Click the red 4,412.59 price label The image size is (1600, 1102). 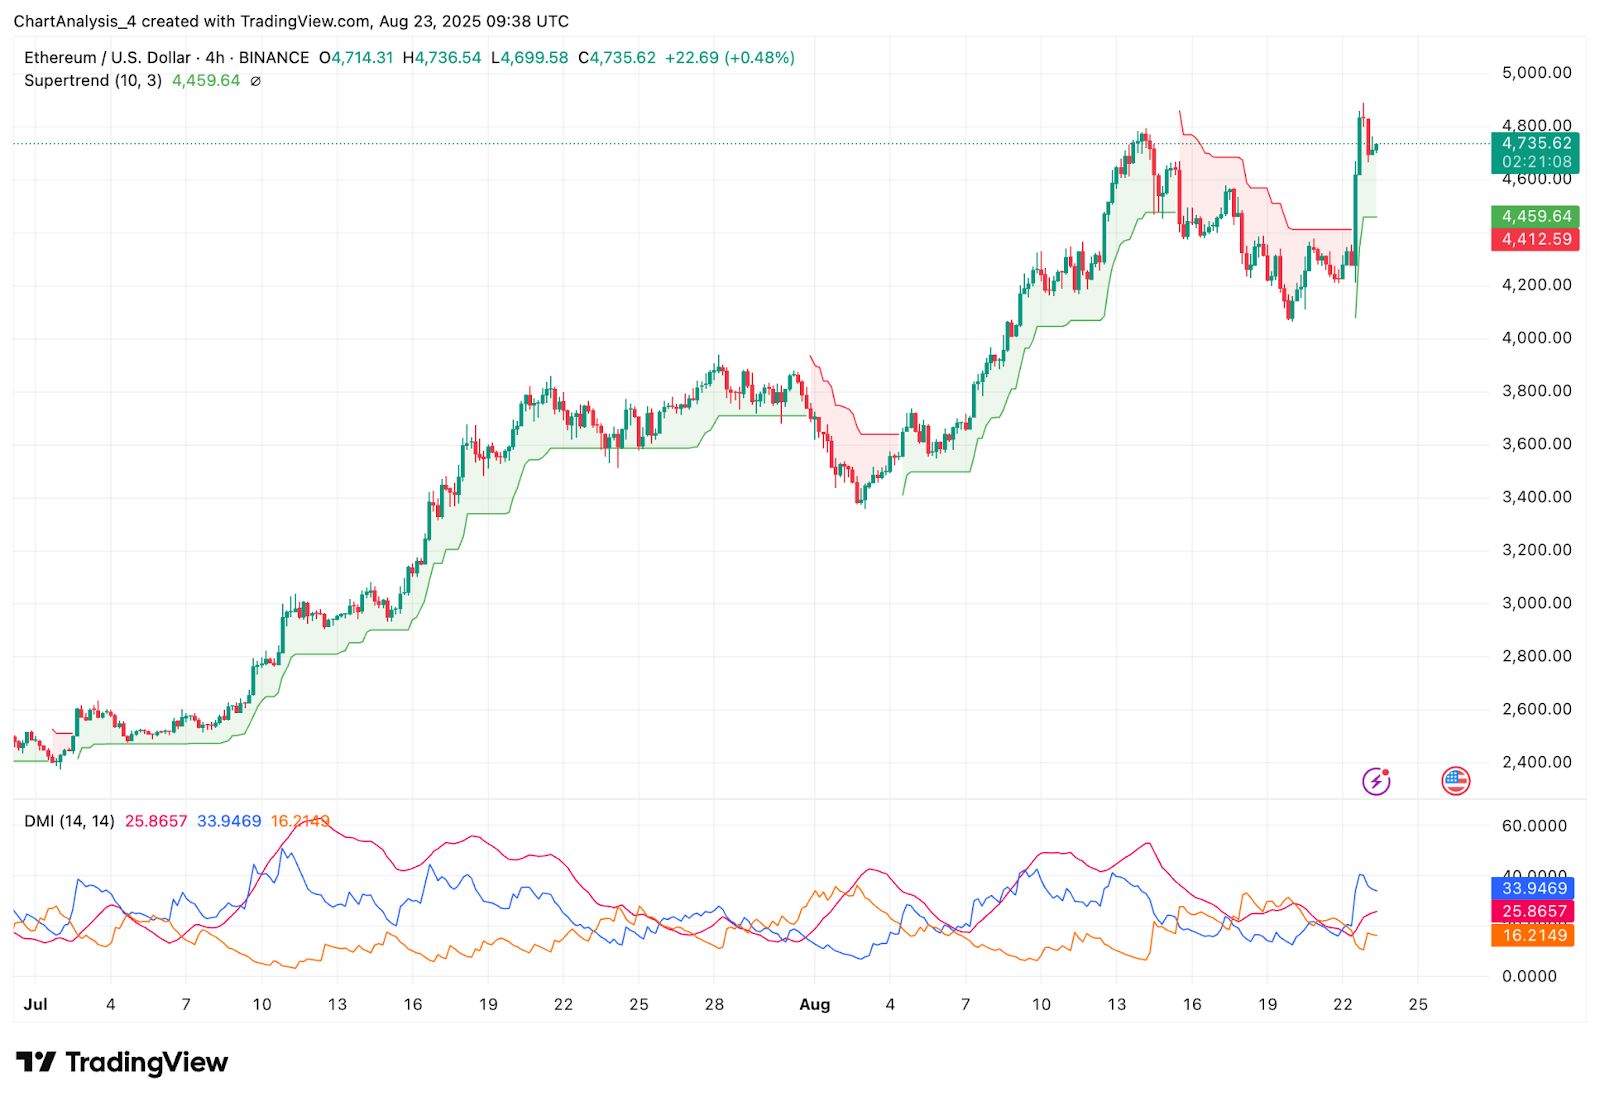(1534, 239)
